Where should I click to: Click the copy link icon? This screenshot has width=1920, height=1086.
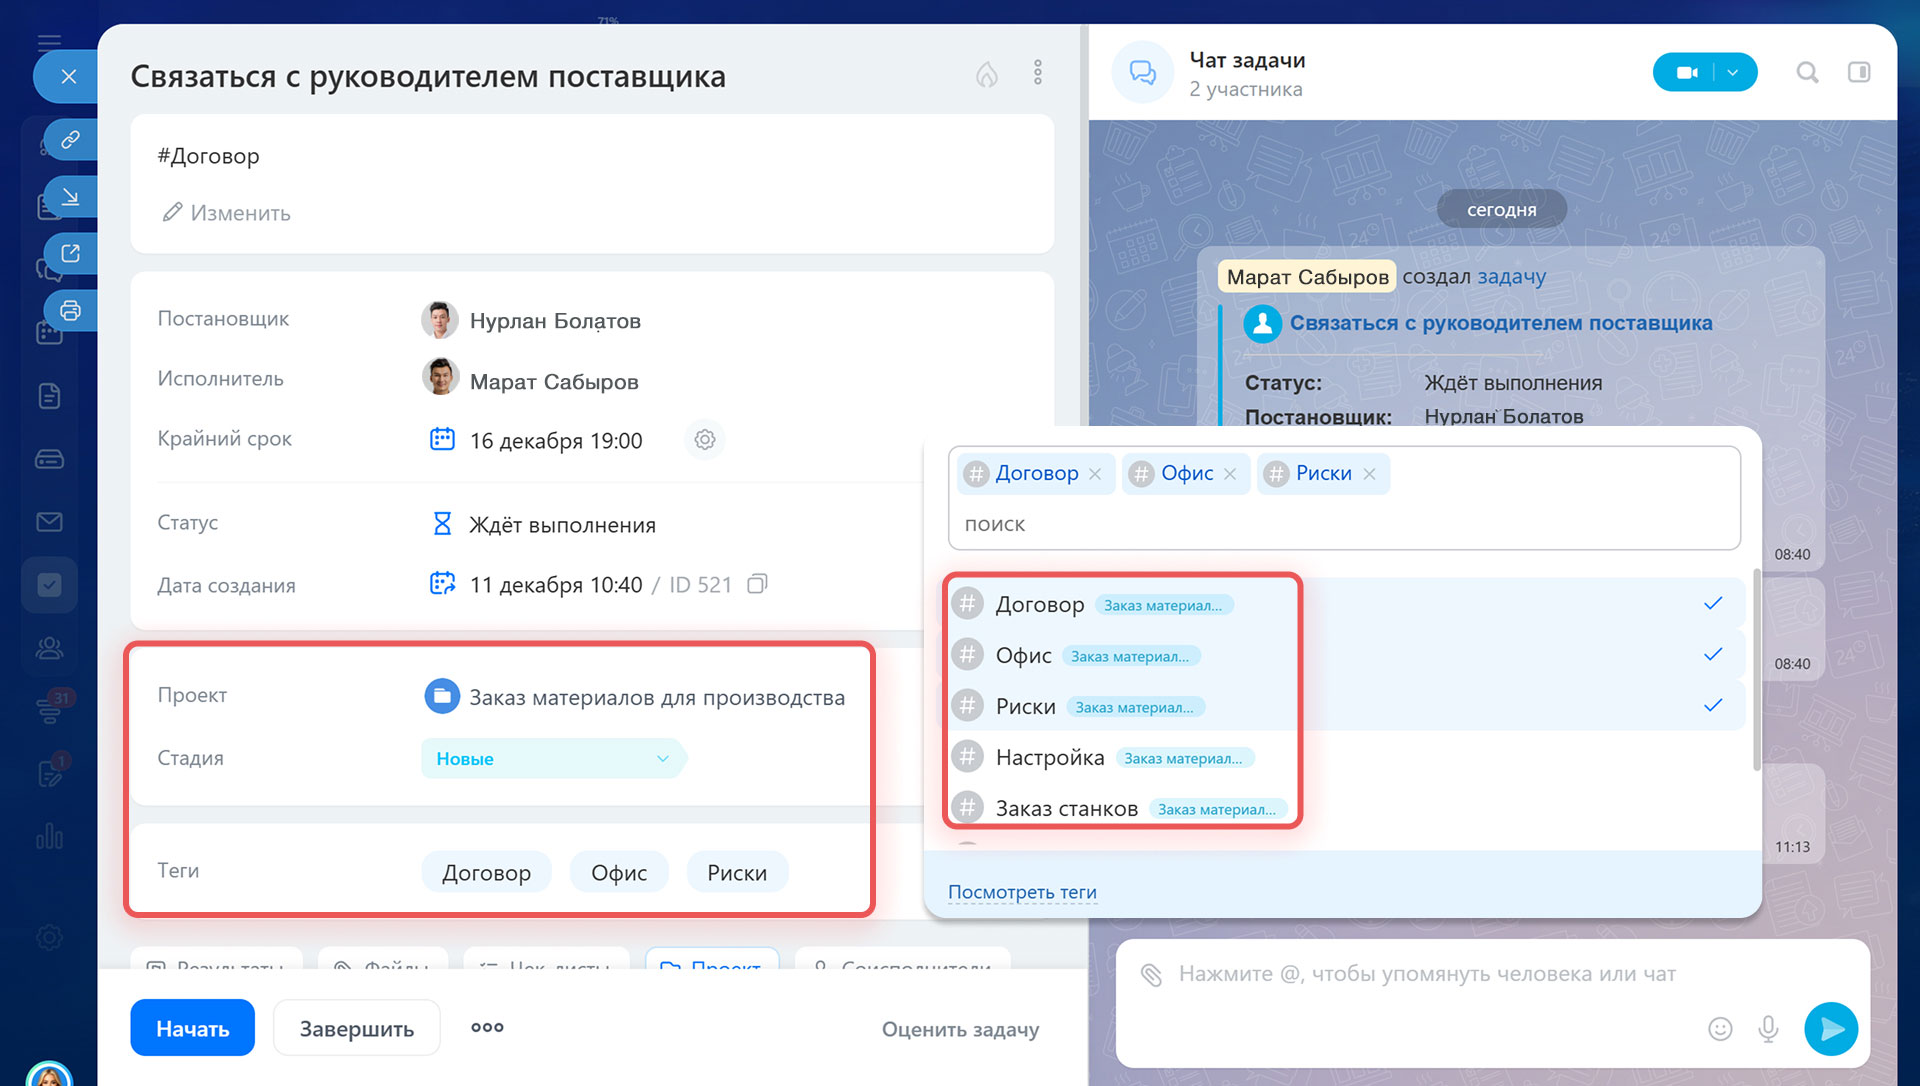point(70,139)
